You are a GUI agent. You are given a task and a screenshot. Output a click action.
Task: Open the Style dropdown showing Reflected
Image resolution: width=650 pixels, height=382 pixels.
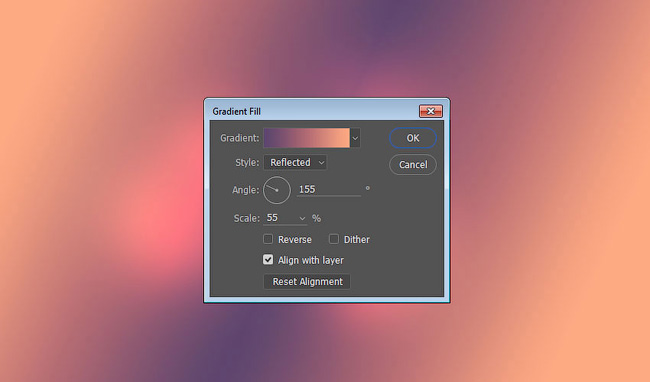(x=295, y=162)
